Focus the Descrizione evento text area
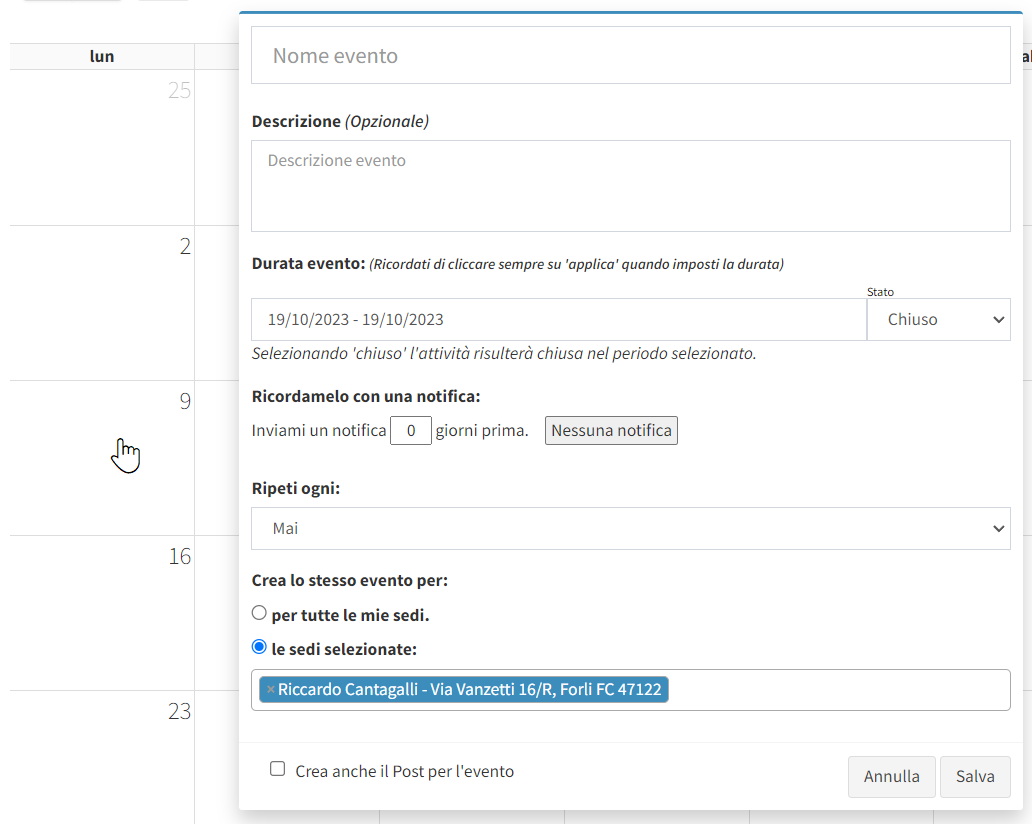The width and height of the screenshot is (1032, 824). click(x=630, y=186)
